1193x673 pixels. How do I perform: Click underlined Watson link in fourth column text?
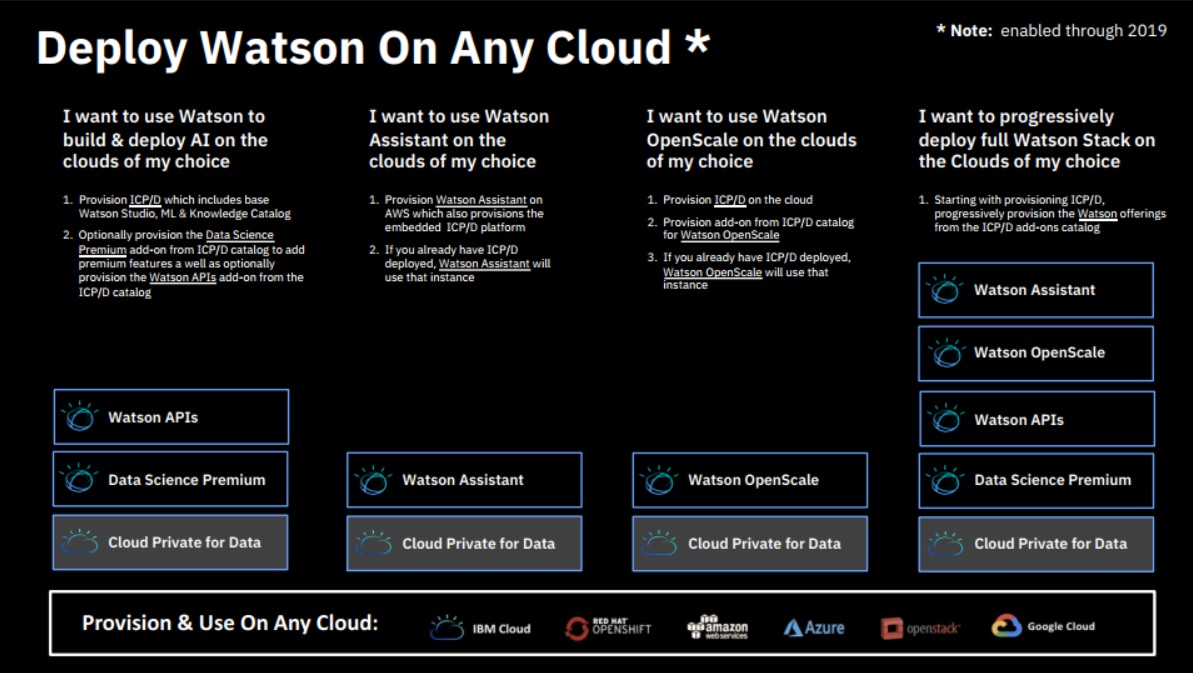pyautogui.click(x=1096, y=214)
